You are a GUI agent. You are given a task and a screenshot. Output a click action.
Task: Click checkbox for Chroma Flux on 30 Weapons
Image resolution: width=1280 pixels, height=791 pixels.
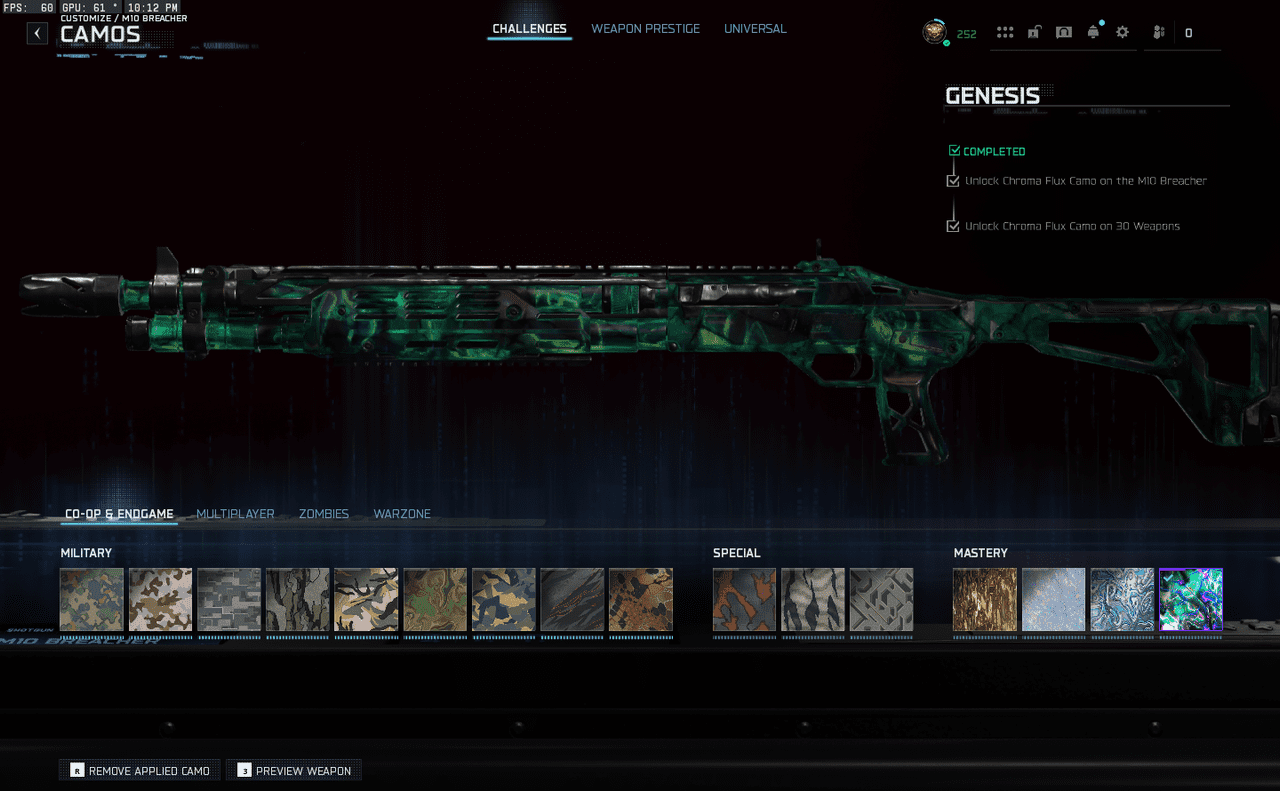pyautogui.click(x=953, y=226)
